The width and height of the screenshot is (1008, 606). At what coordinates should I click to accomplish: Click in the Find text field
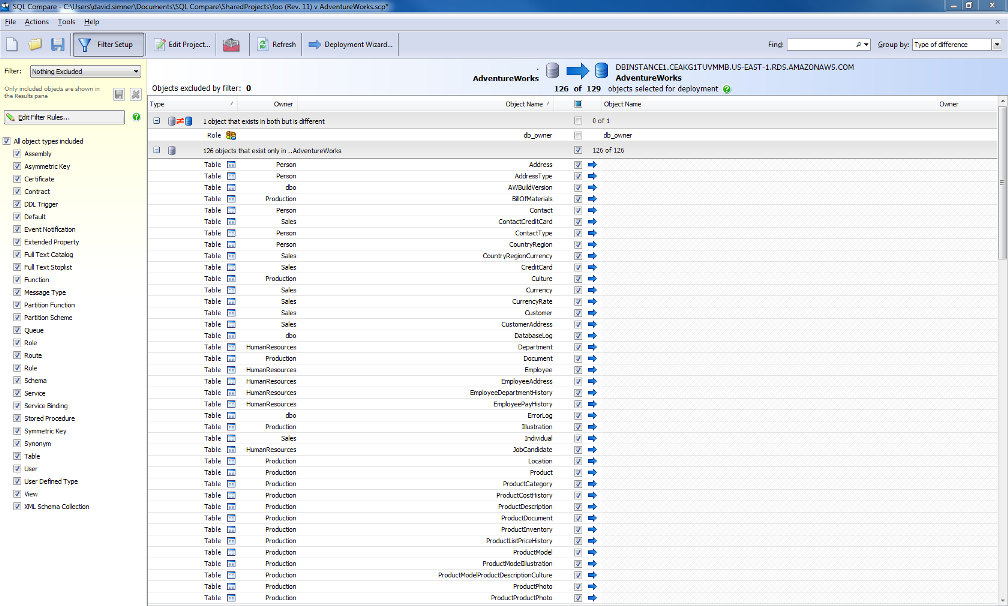821,44
